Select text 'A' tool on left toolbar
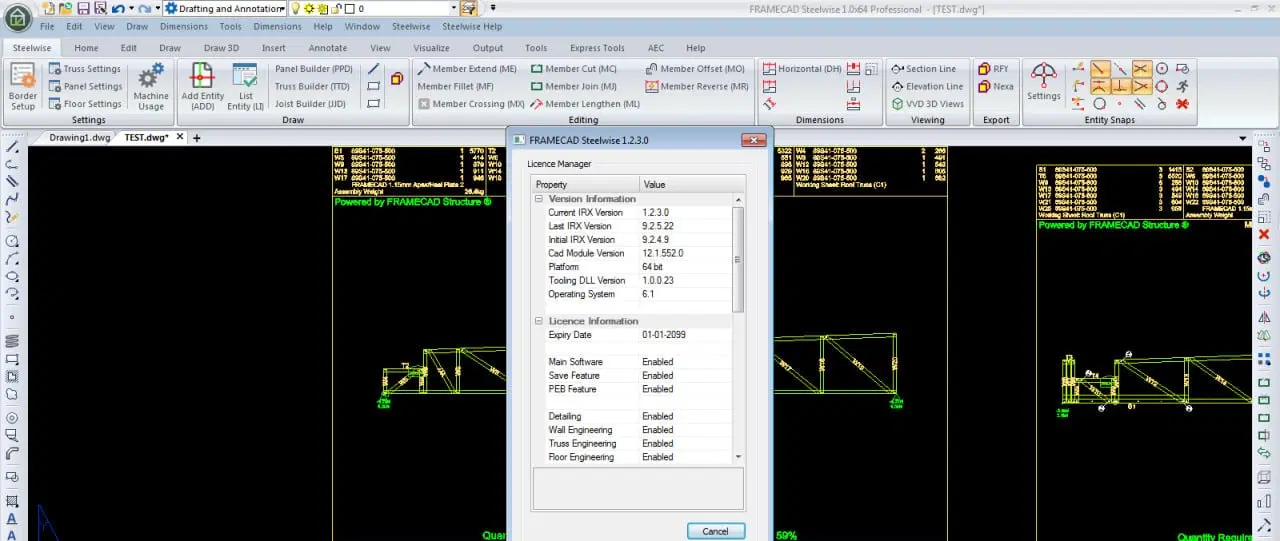 (11, 519)
